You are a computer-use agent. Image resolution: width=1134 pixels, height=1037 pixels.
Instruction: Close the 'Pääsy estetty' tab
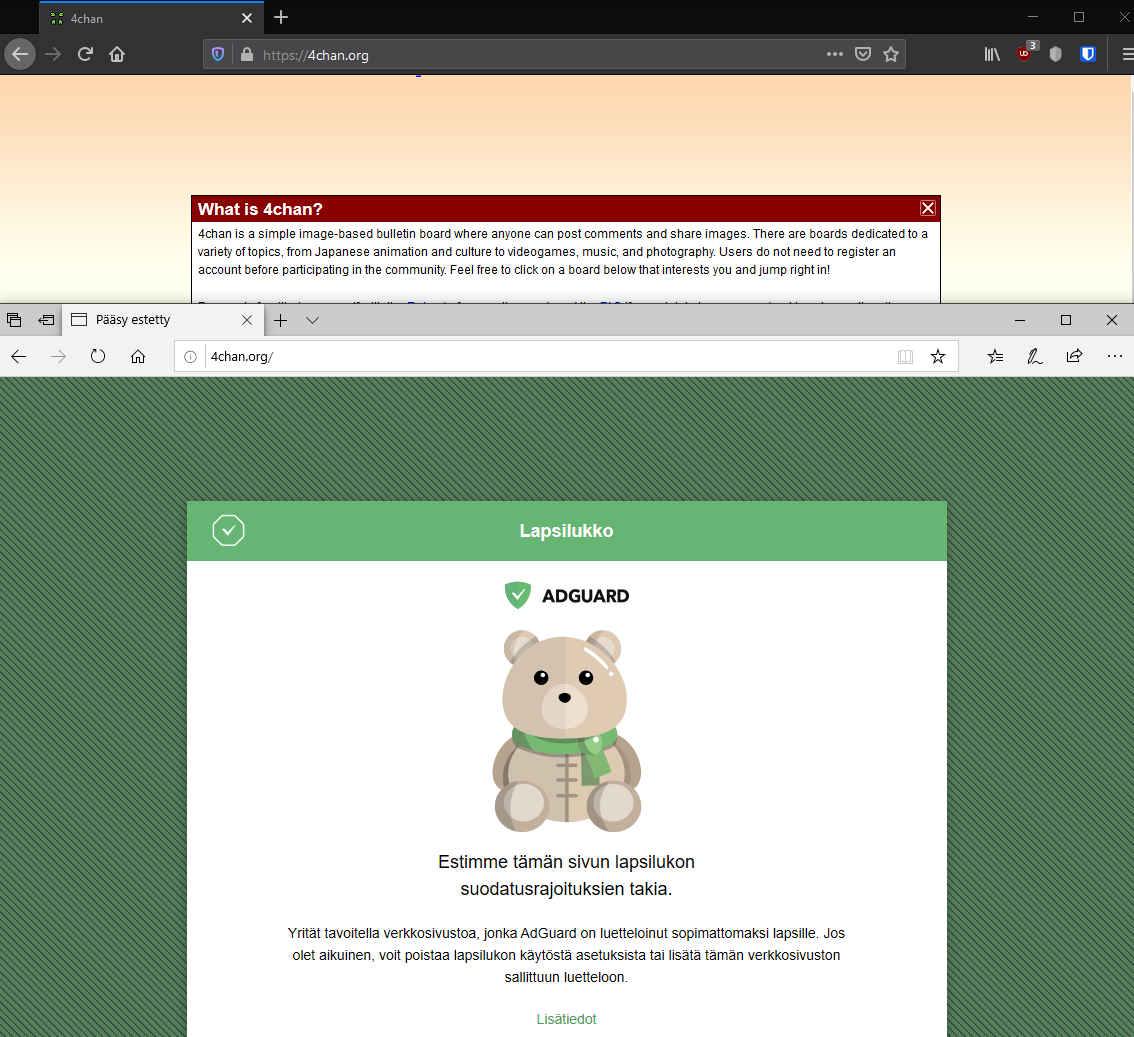247,320
